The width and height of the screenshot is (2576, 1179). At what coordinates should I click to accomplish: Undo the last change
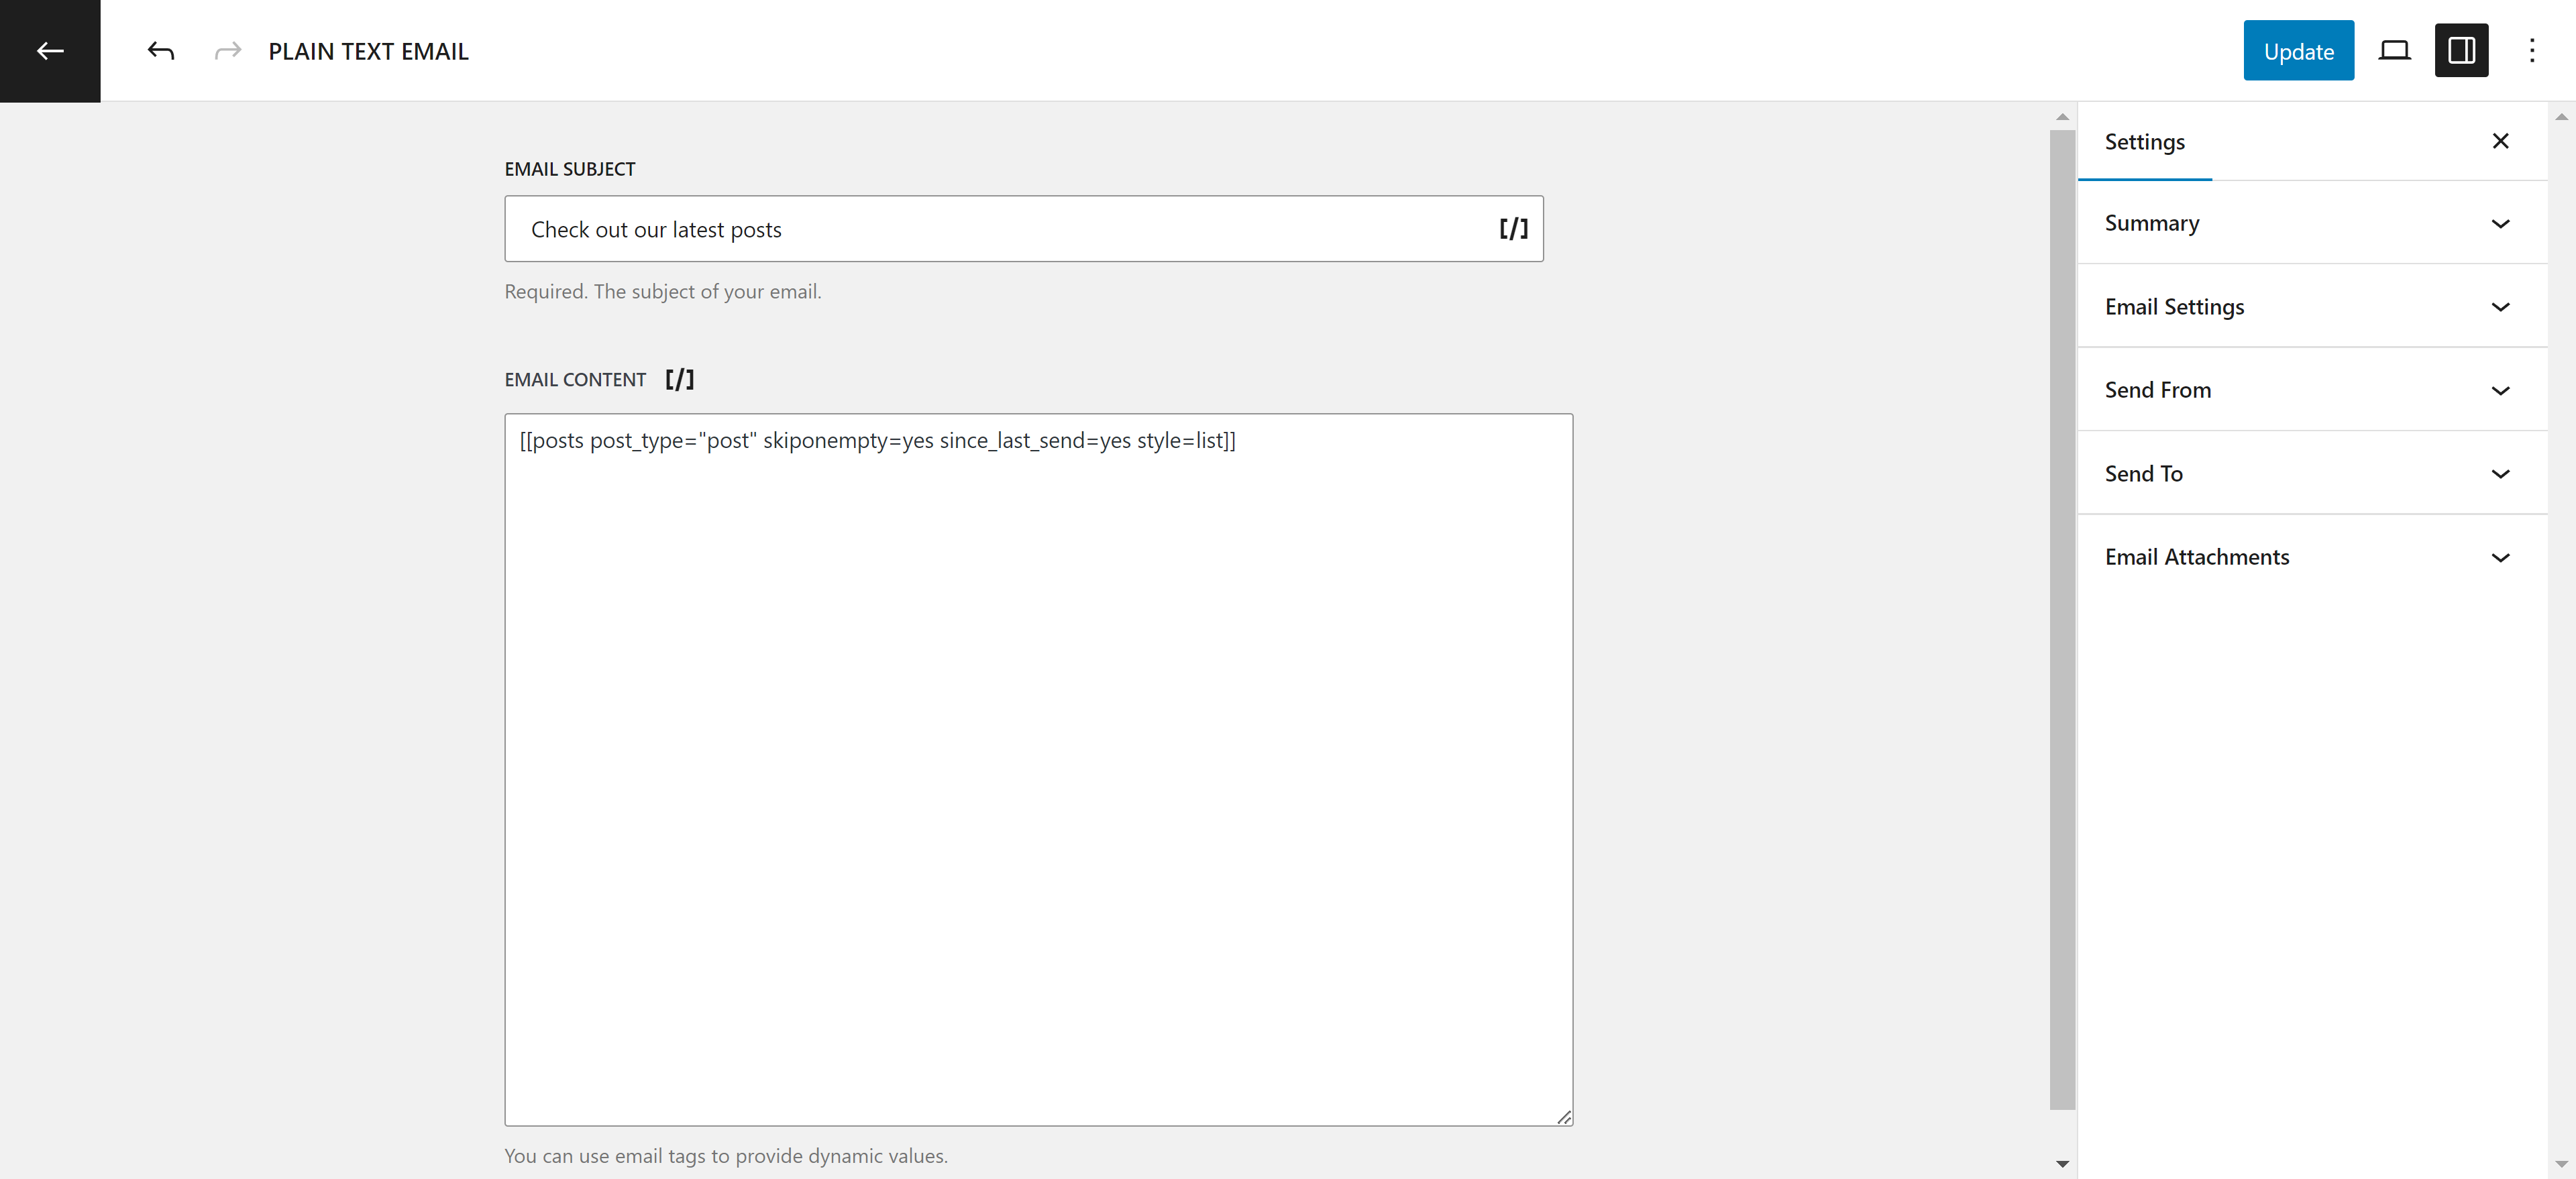pyautogui.click(x=161, y=51)
